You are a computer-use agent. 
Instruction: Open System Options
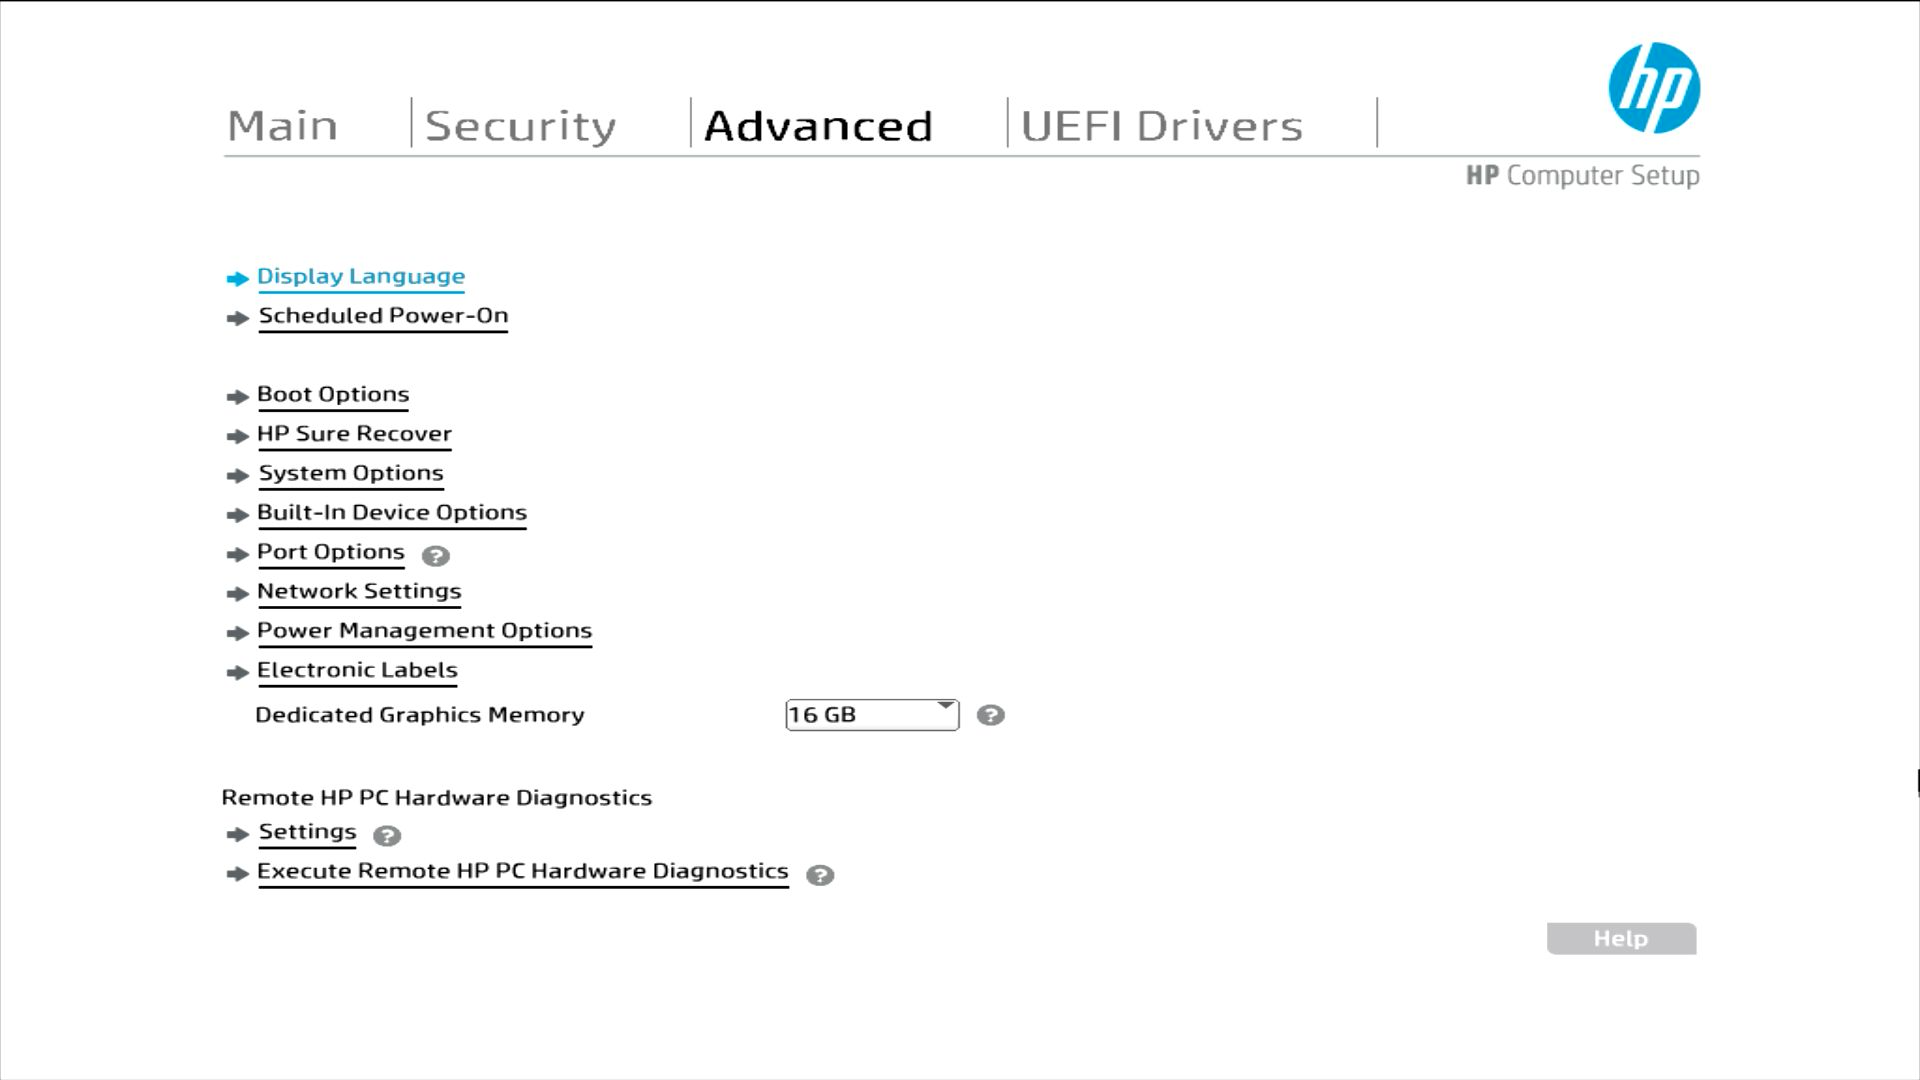pyautogui.click(x=351, y=473)
